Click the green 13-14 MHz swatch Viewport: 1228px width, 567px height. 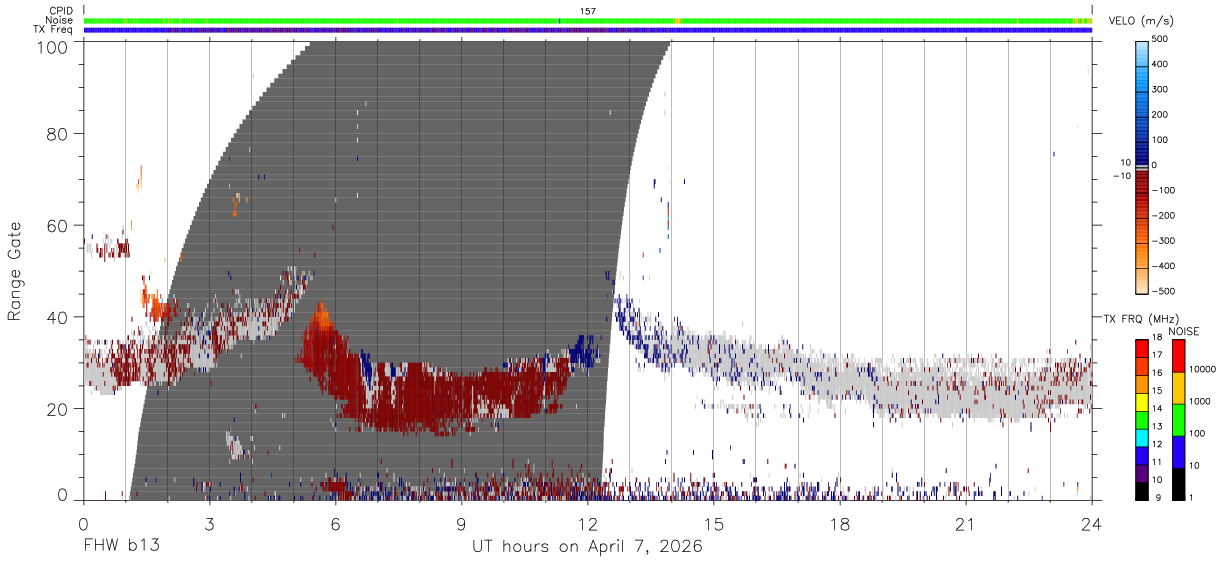pos(1142,420)
